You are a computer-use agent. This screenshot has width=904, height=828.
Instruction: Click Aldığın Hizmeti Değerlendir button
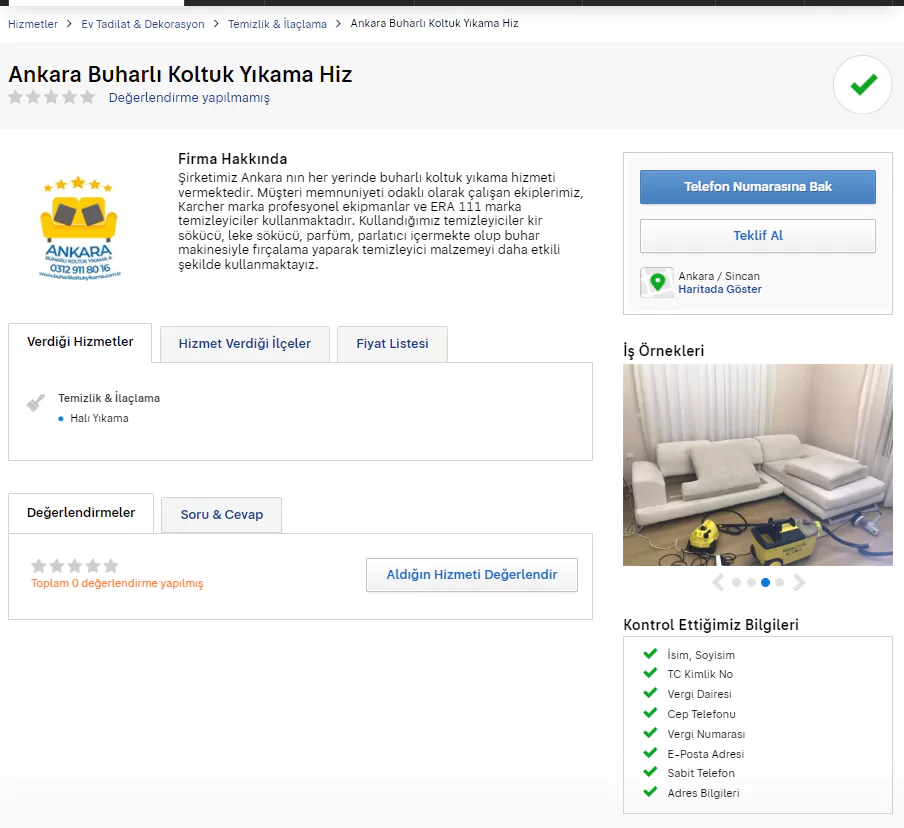tap(471, 575)
